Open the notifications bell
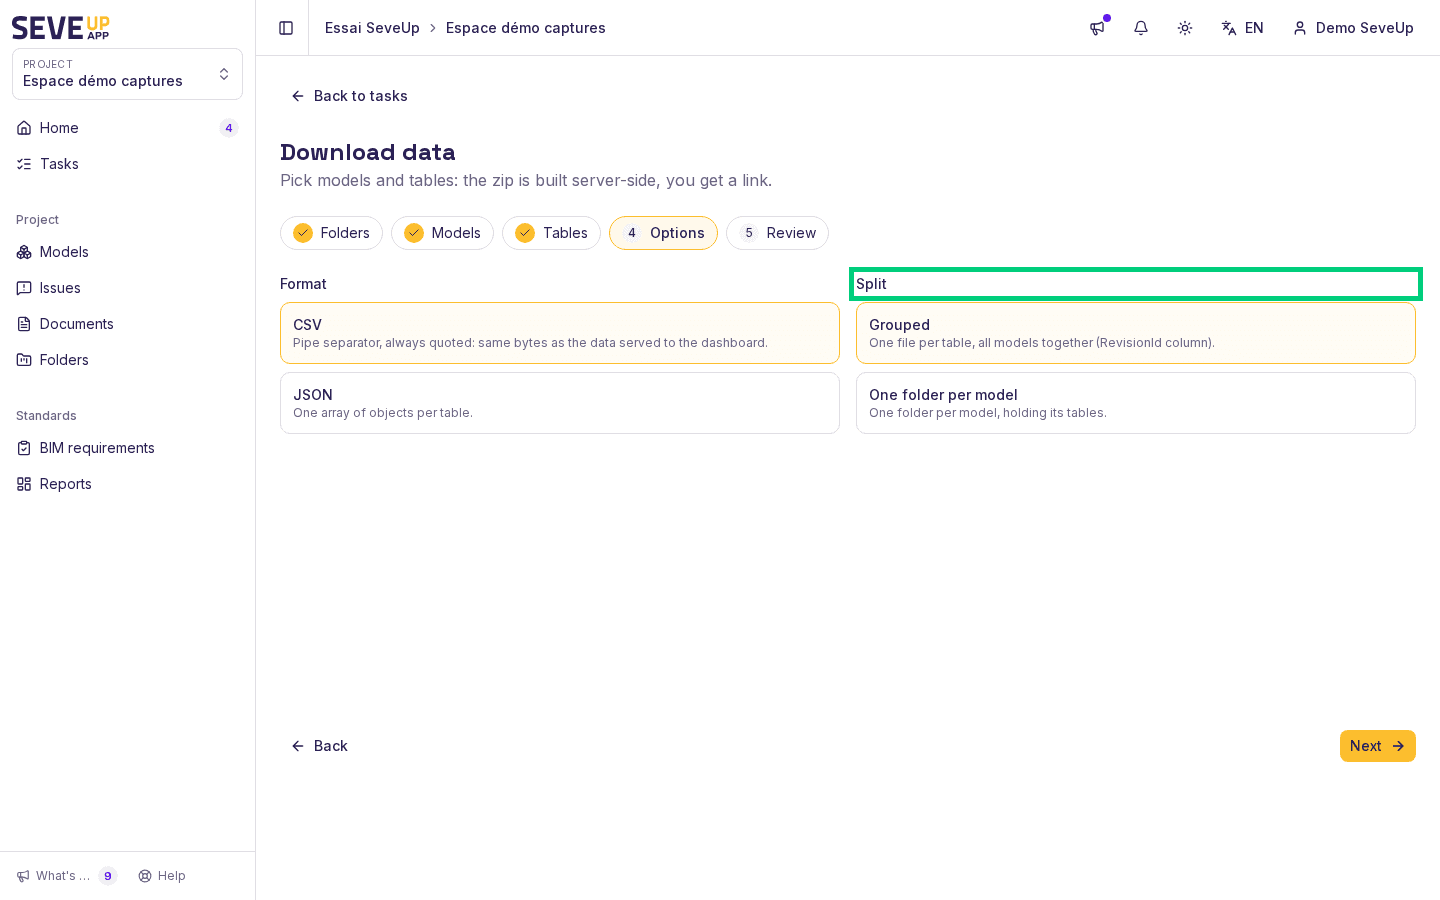The height and width of the screenshot is (900, 1440). coord(1141,28)
